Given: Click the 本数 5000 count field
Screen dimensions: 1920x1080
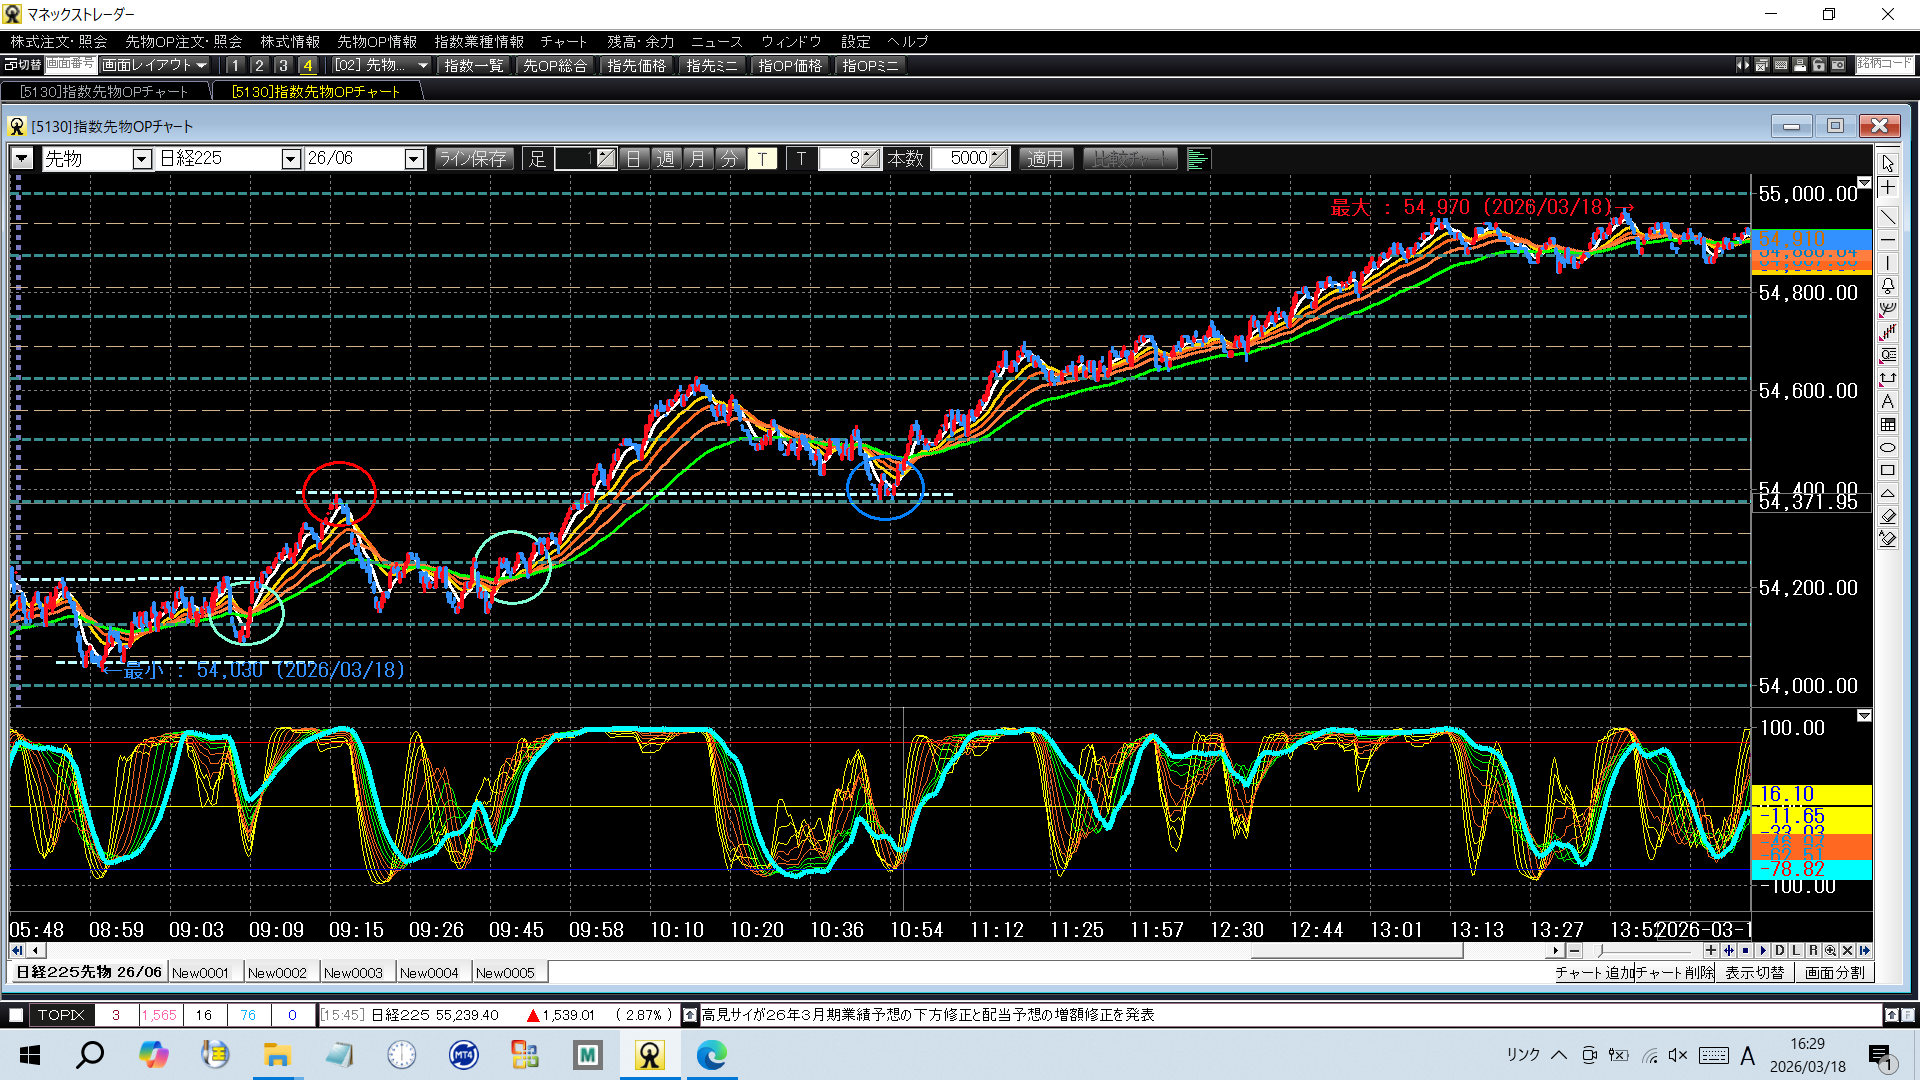Looking at the screenshot, I should pos(967,159).
